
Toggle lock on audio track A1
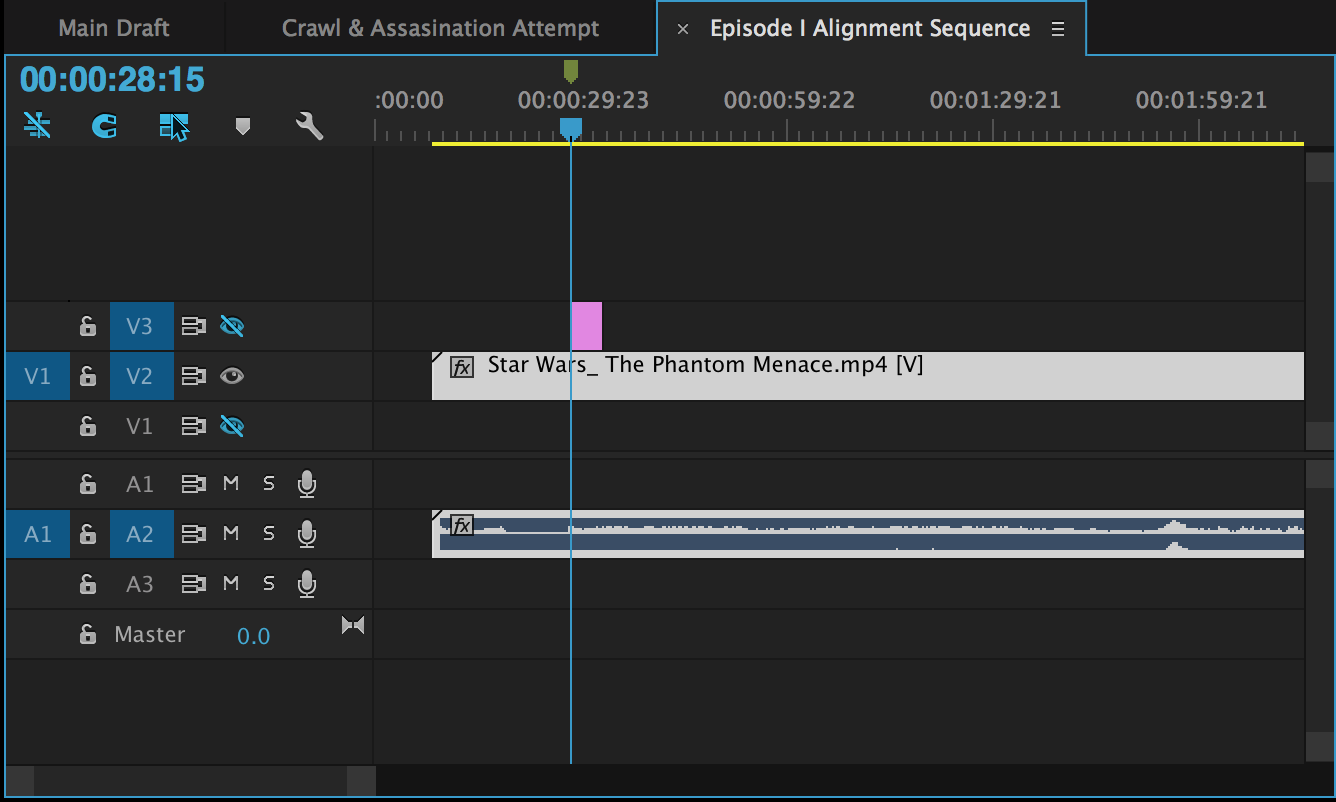[x=88, y=484]
